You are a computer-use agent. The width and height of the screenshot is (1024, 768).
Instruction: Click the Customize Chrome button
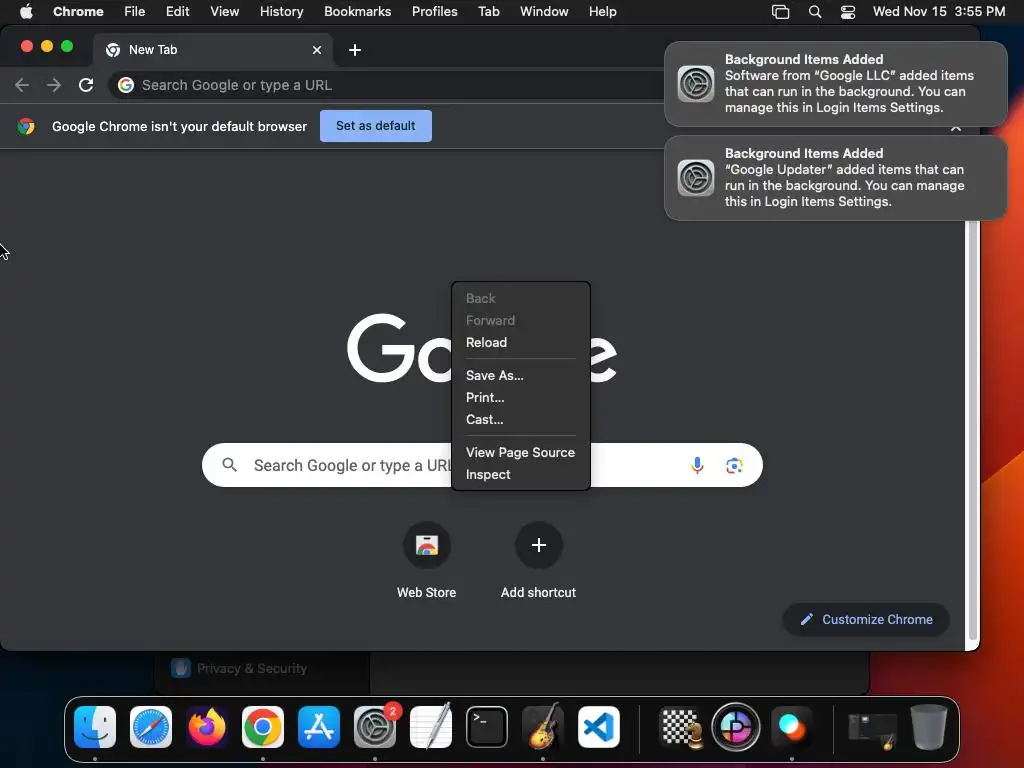[866, 619]
